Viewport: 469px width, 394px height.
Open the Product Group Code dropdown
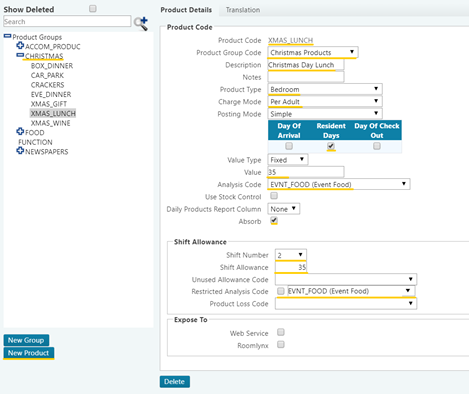[313, 52]
